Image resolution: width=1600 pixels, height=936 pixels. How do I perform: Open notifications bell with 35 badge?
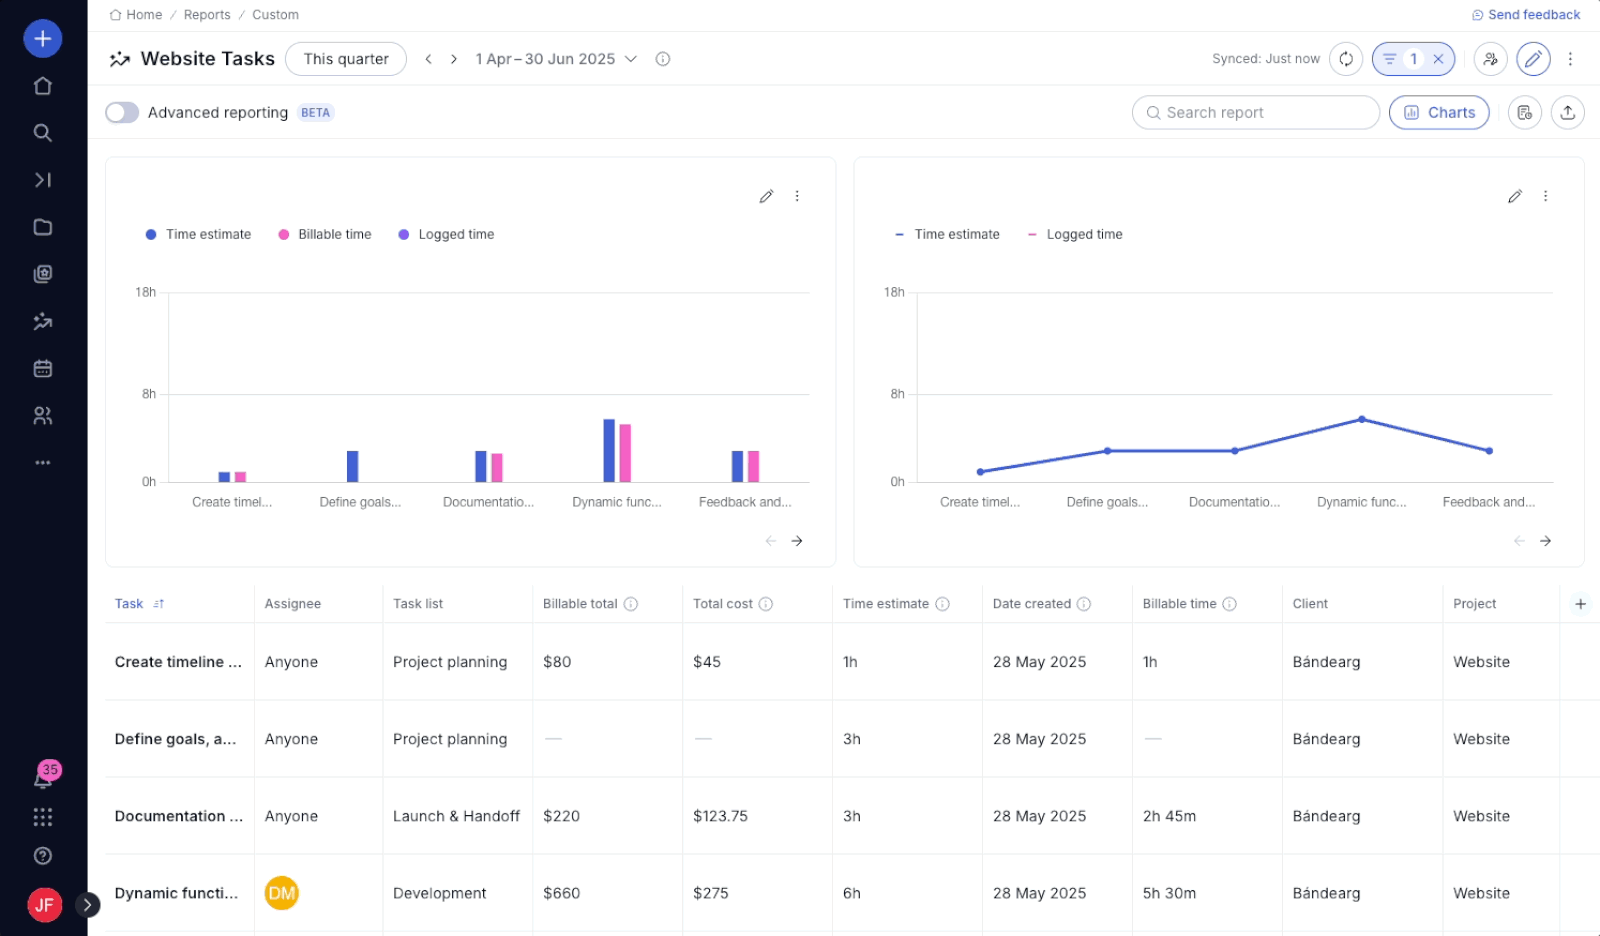[x=43, y=779]
